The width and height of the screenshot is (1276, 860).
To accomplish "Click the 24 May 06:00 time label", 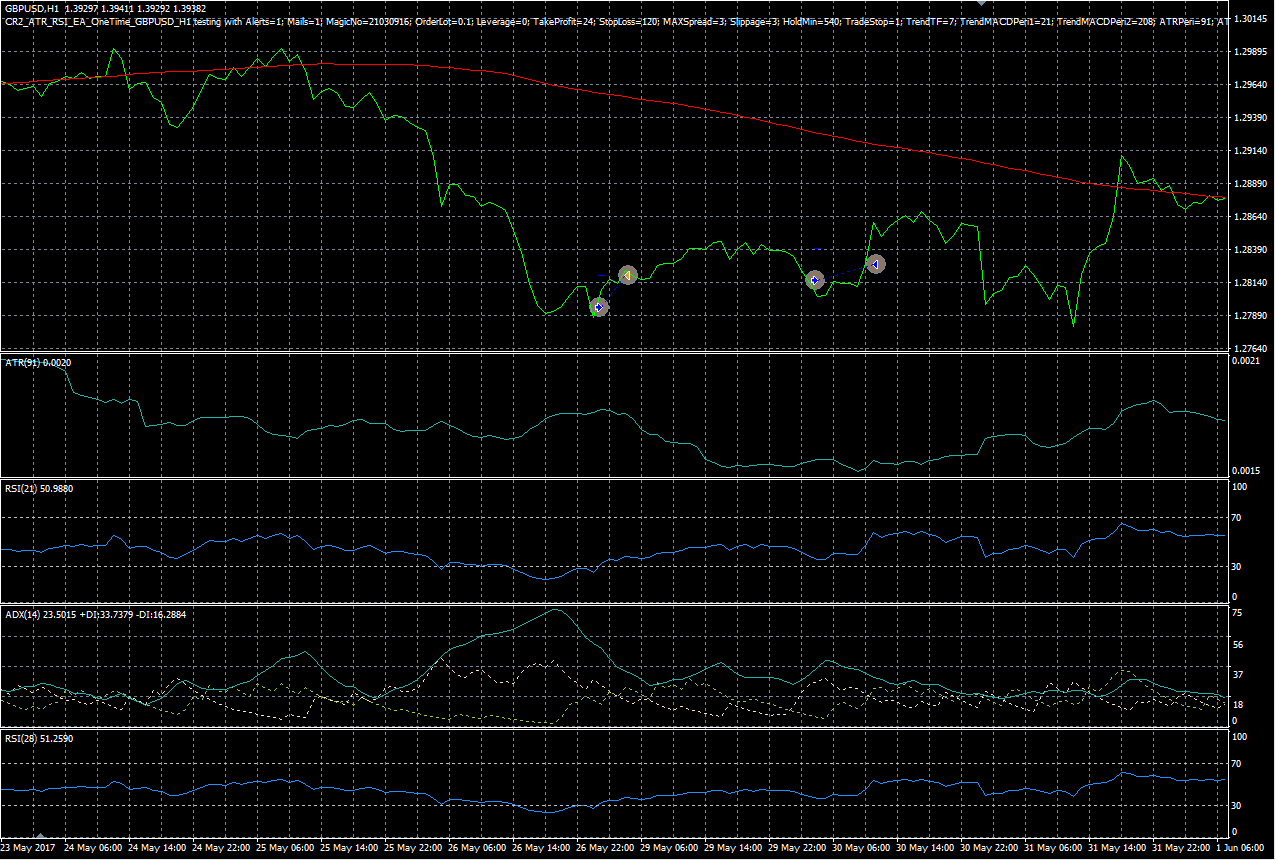I will click(93, 847).
